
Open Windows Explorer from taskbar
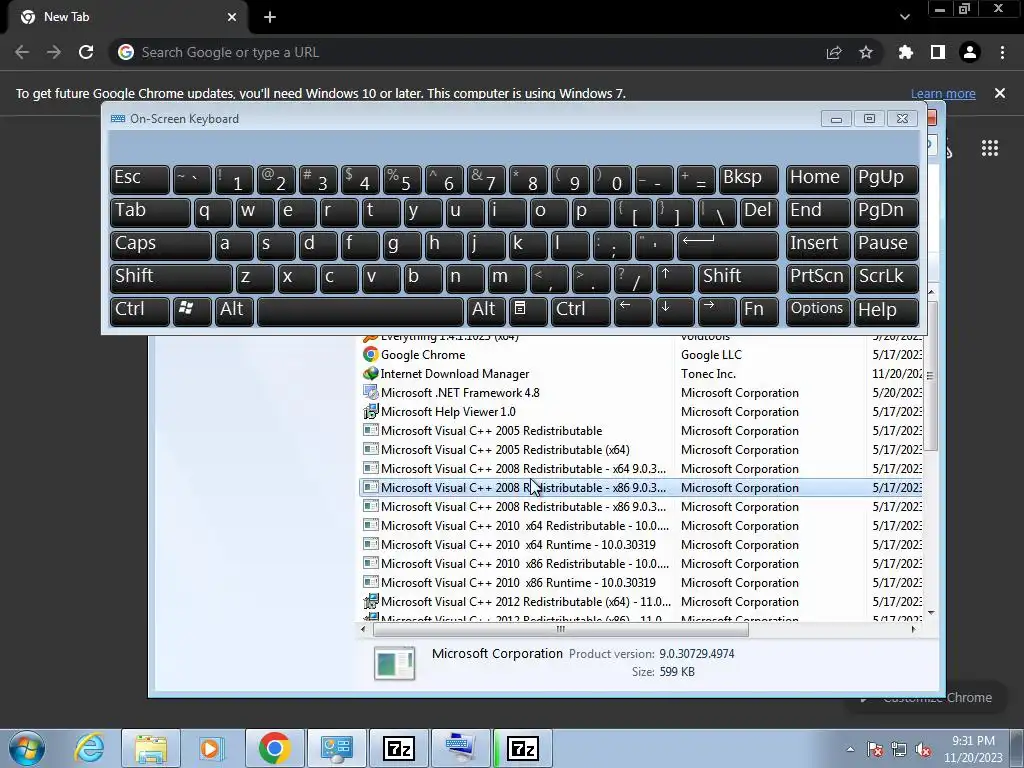click(151, 748)
